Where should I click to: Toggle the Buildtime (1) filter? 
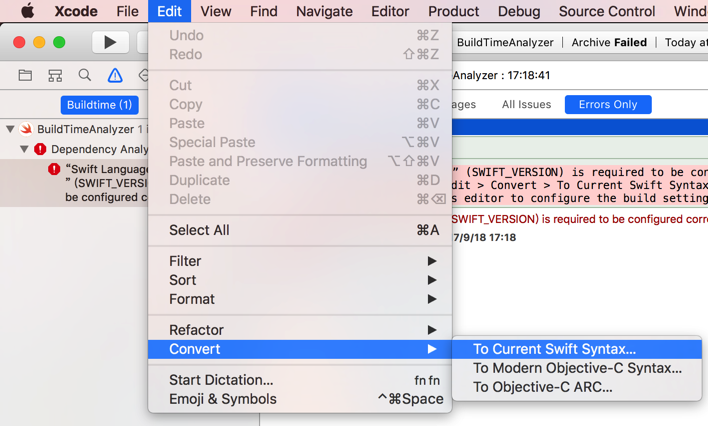point(99,105)
